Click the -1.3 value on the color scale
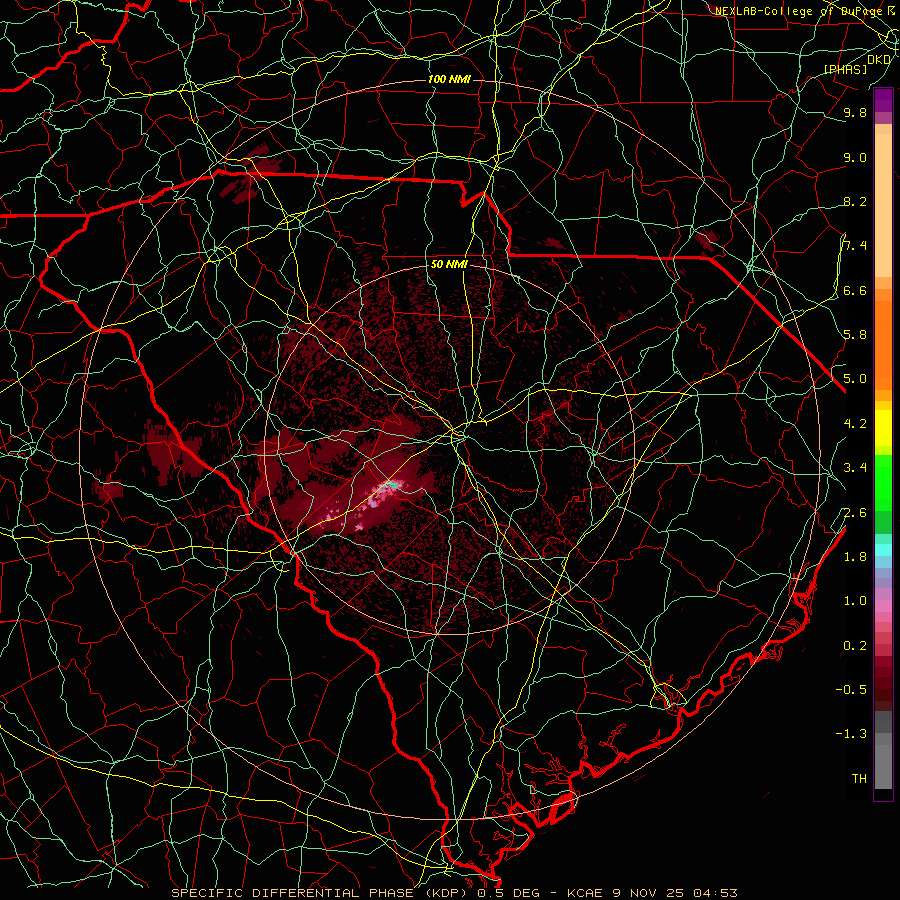The height and width of the screenshot is (900, 900). (851, 734)
